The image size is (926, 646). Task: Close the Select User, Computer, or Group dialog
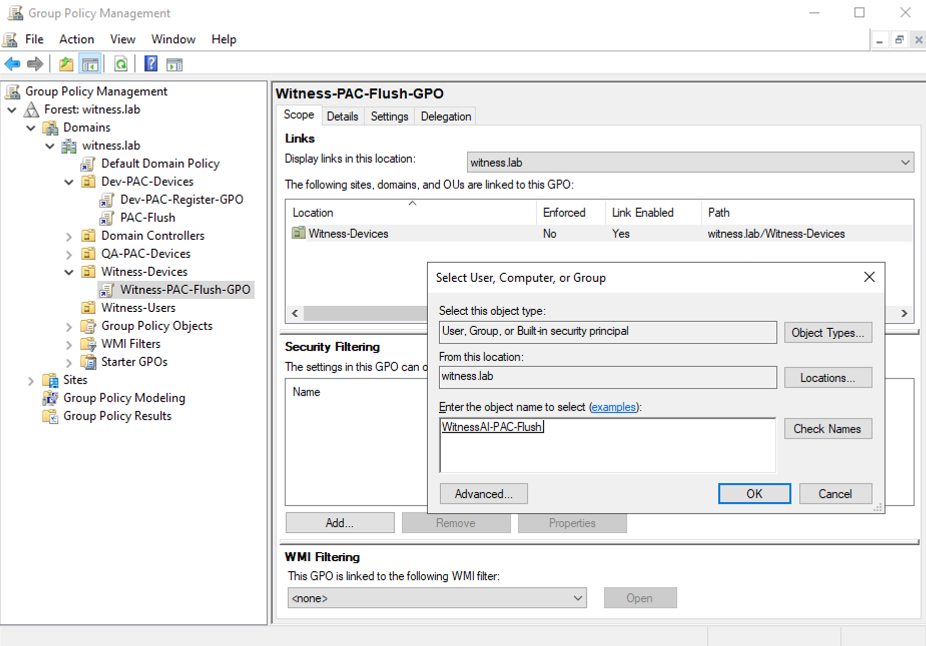coord(869,277)
